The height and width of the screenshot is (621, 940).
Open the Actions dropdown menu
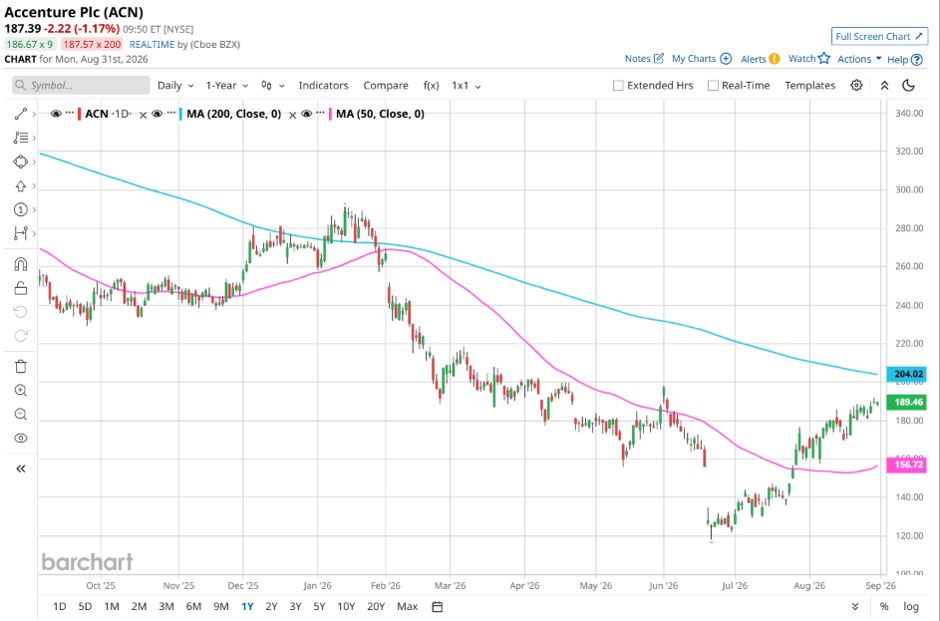859,59
